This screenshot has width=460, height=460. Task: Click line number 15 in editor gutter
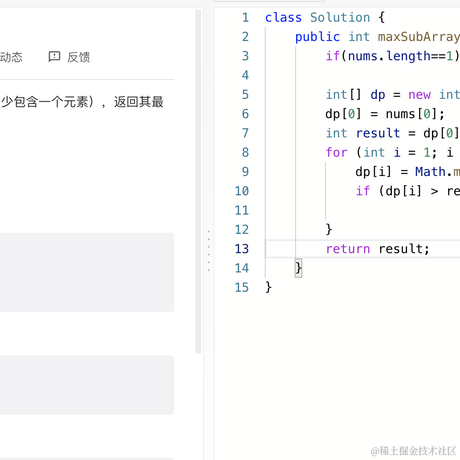(x=242, y=288)
